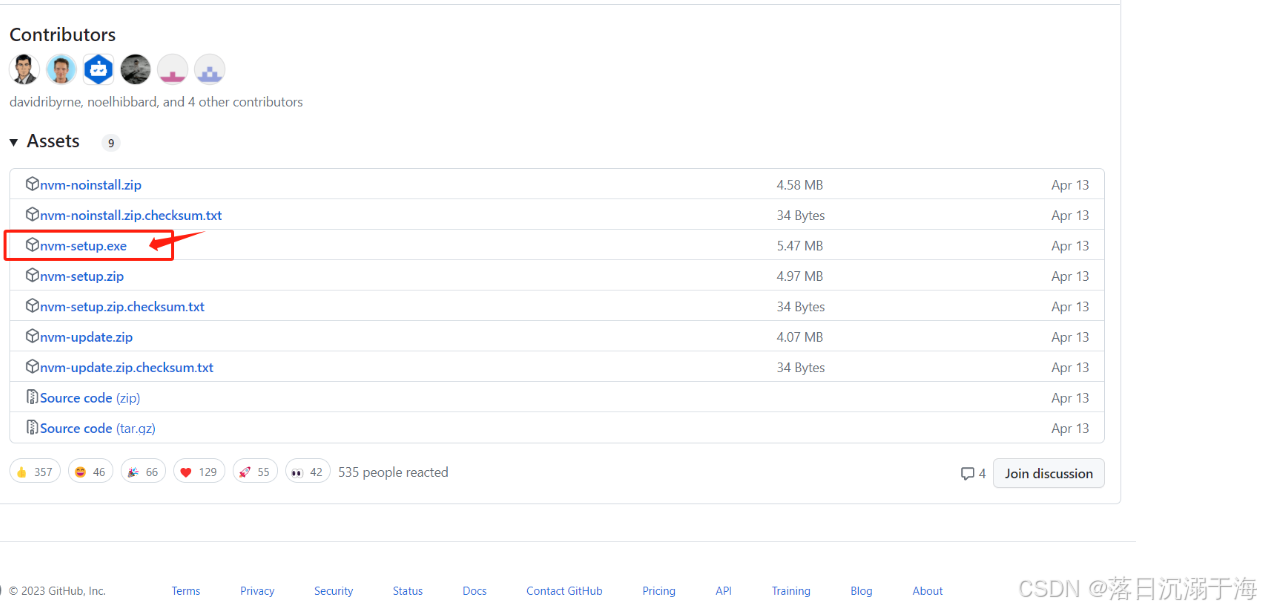Open Security footer link
Viewport: 1261px width, 610px height.
[333, 591]
